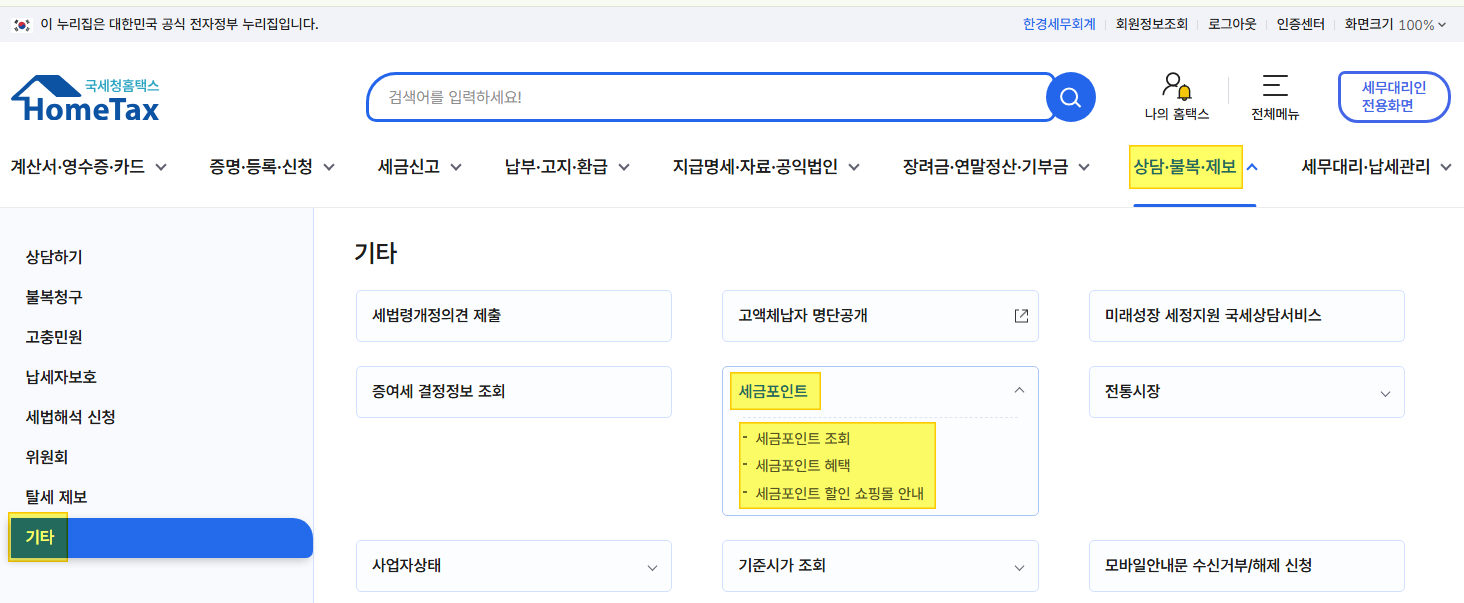
Task: Open 세금신고 top menu
Action: pos(420,166)
